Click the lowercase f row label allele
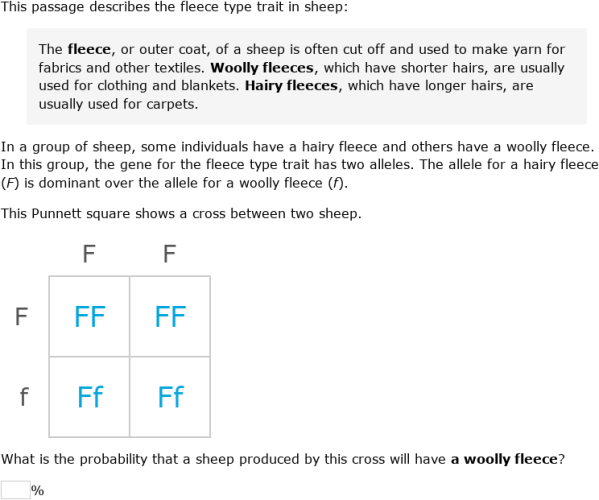599x500 pixels. coord(24,397)
